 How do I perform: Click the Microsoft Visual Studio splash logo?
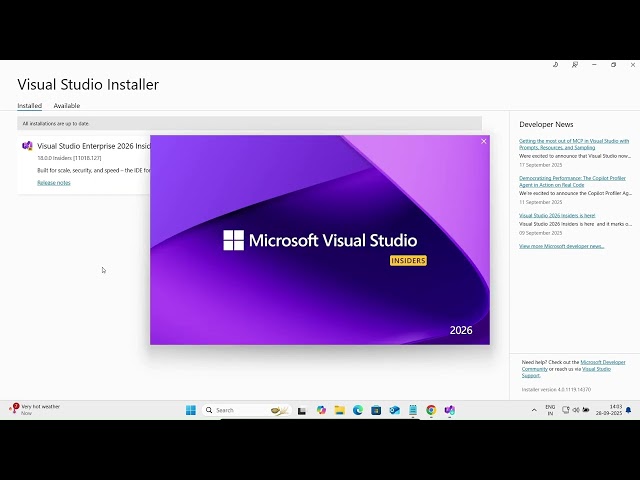(320, 240)
